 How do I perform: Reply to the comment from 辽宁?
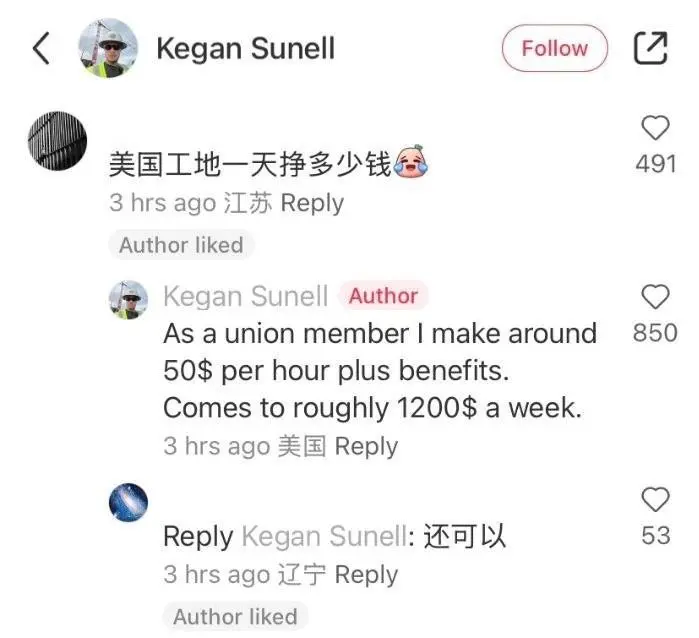click(x=366, y=575)
